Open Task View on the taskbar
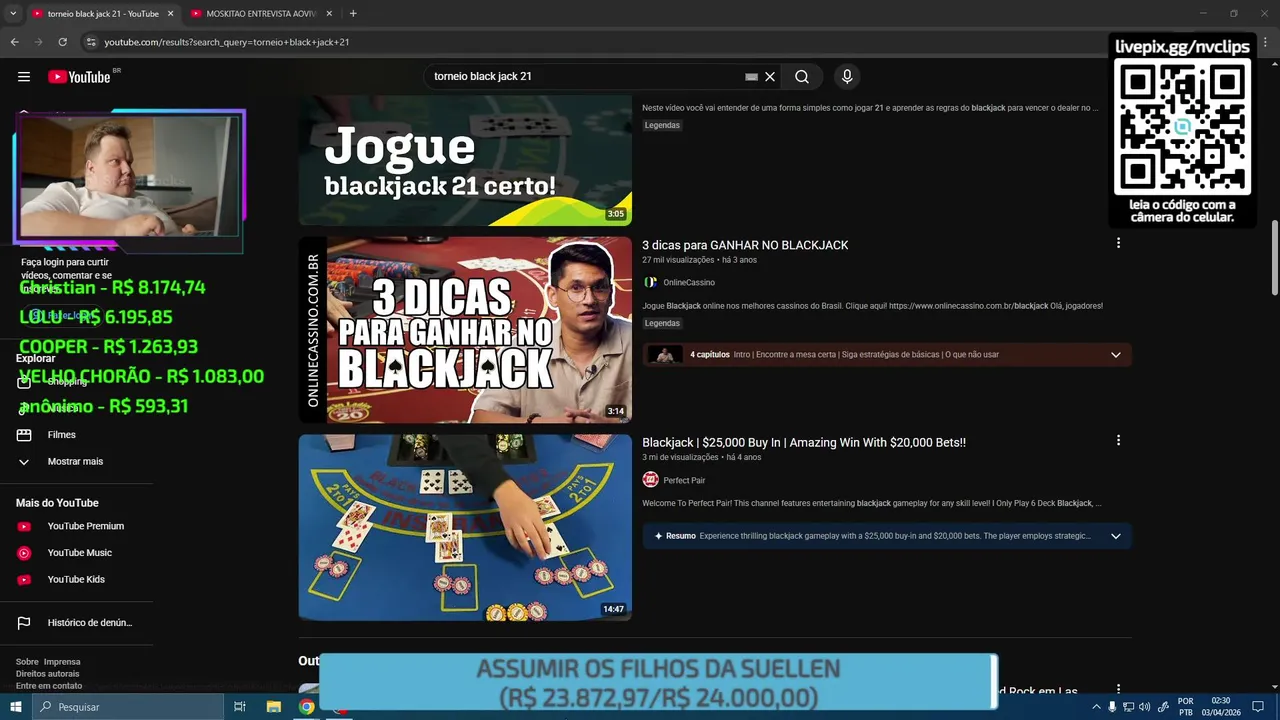The height and width of the screenshot is (720, 1280). click(240, 707)
